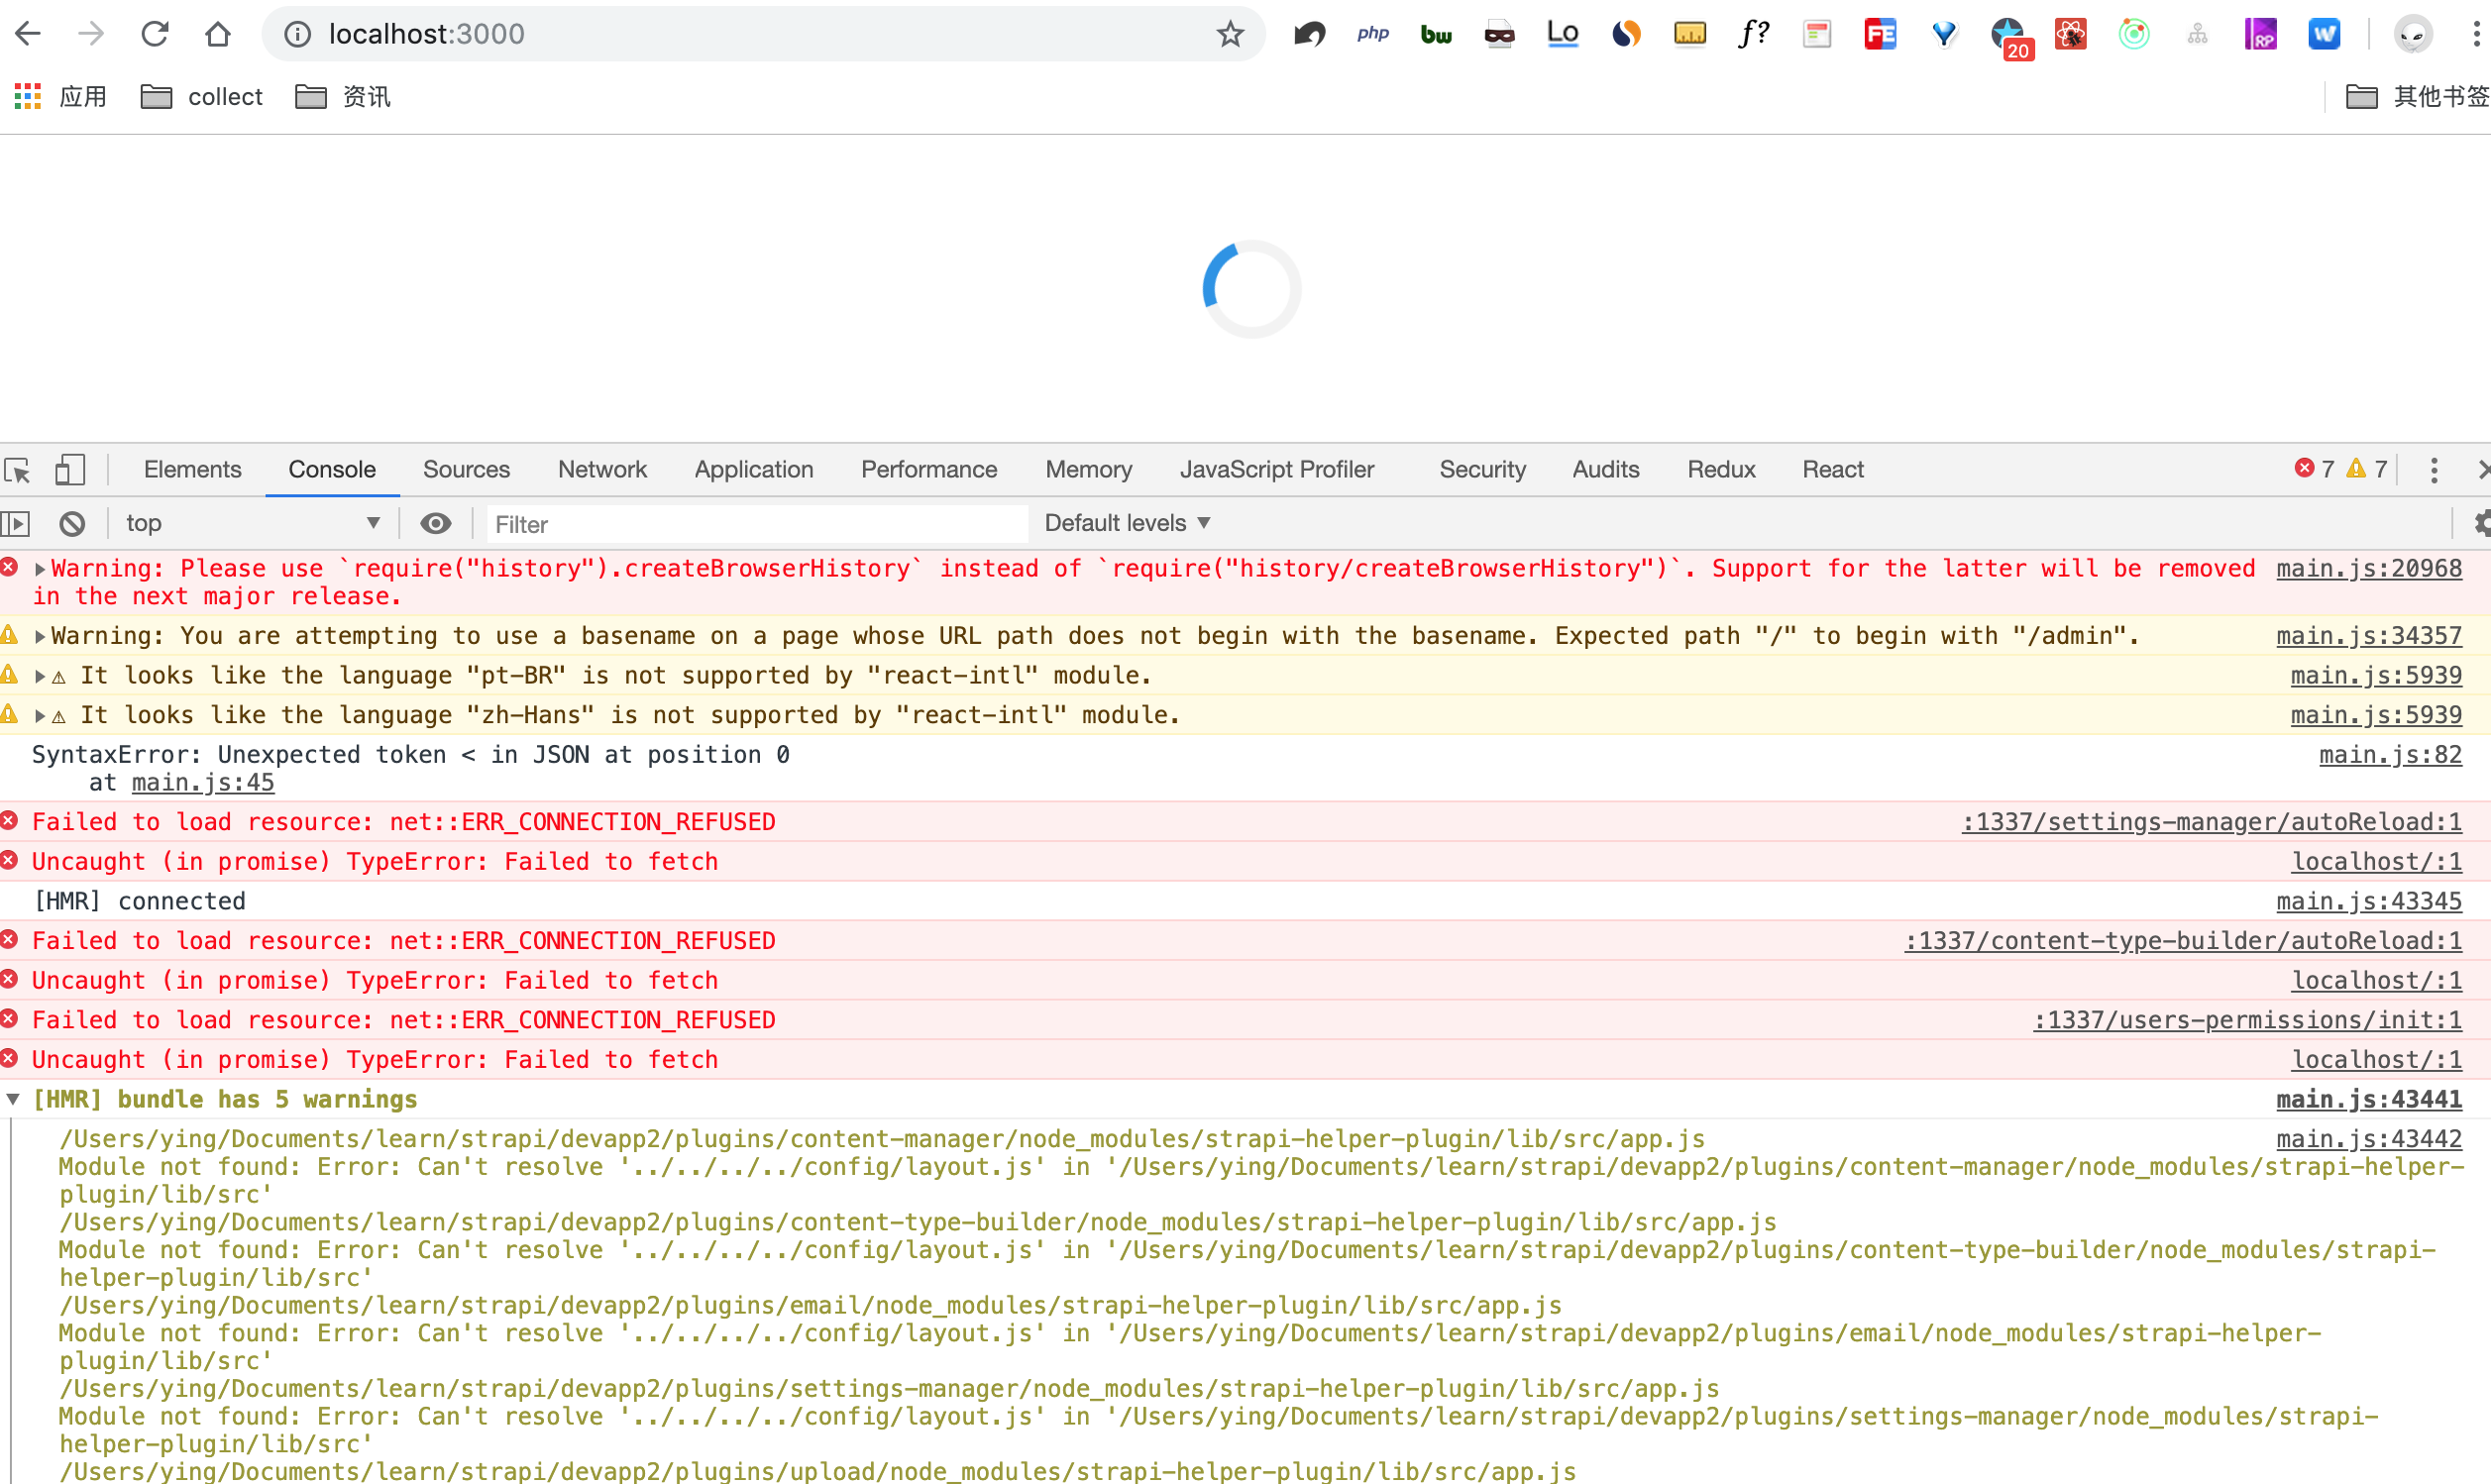Activate the inspect element picker
Image resolution: width=2491 pixels, height=1484 pixels.
(18, 469)
